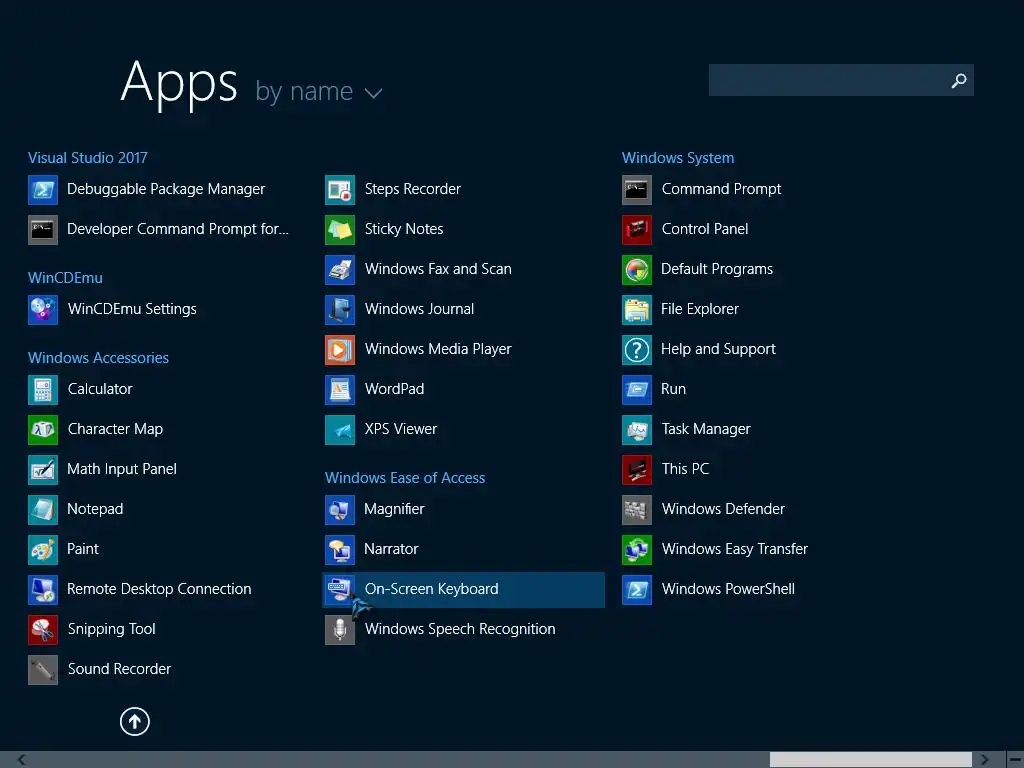Open the Default Programs icon
This screenshot has height=768, width=1024.
[637, 269]
